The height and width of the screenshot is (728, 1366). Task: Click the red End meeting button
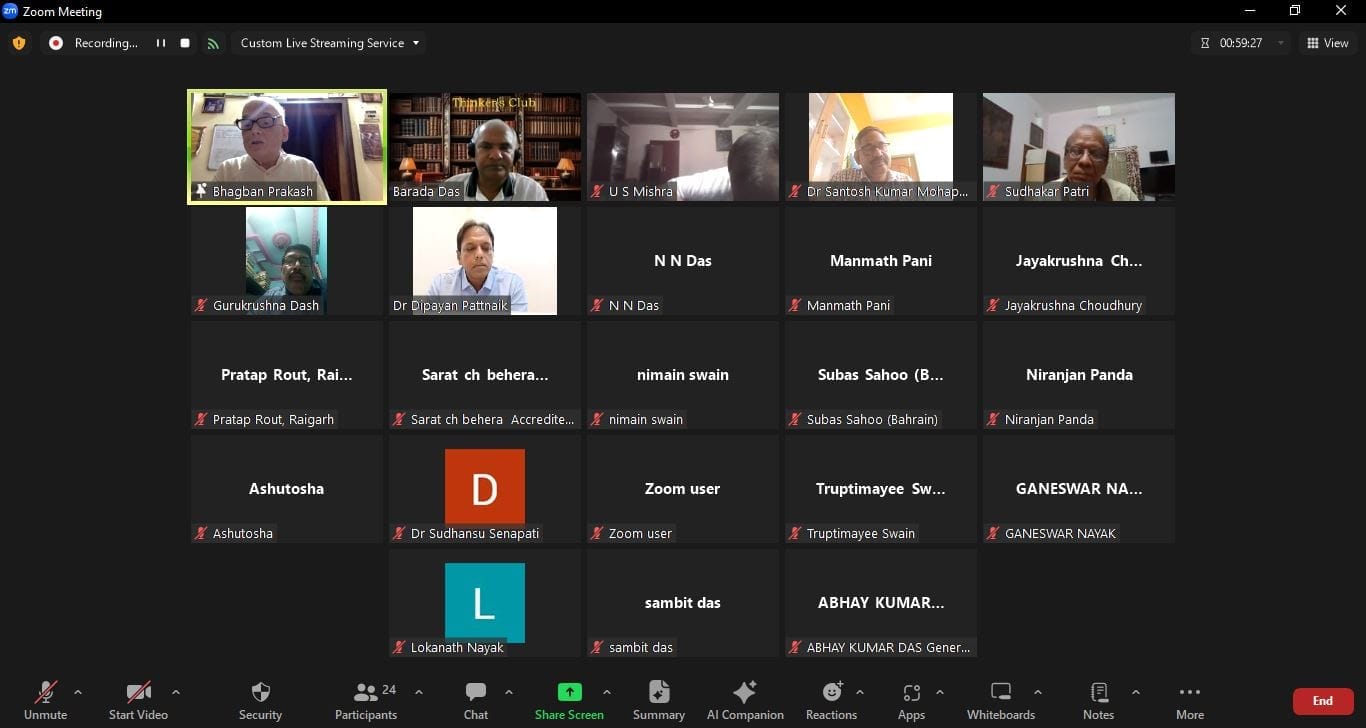coord(1322,701)
